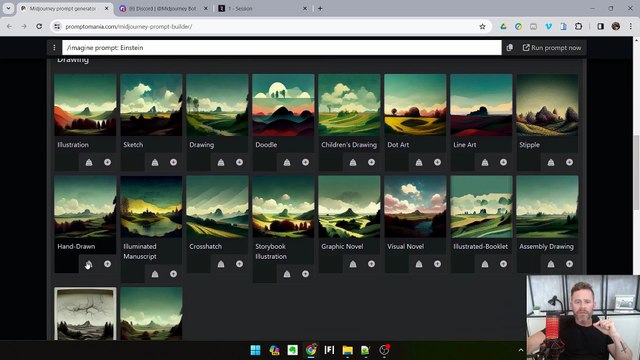640x360 pixels.
Task: Select the Stipple thumbnail image
Action: click(x=547, y=104)
